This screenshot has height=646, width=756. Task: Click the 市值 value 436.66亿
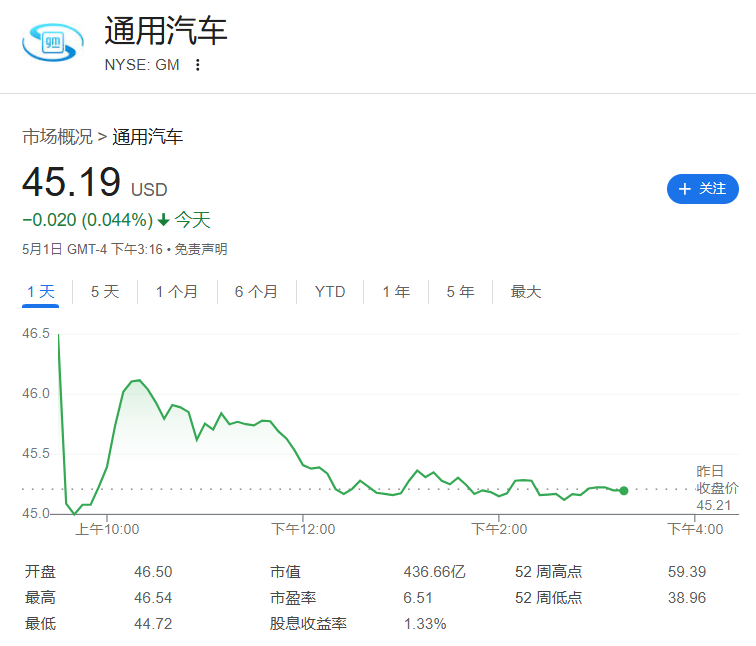(x=434, y=572)
